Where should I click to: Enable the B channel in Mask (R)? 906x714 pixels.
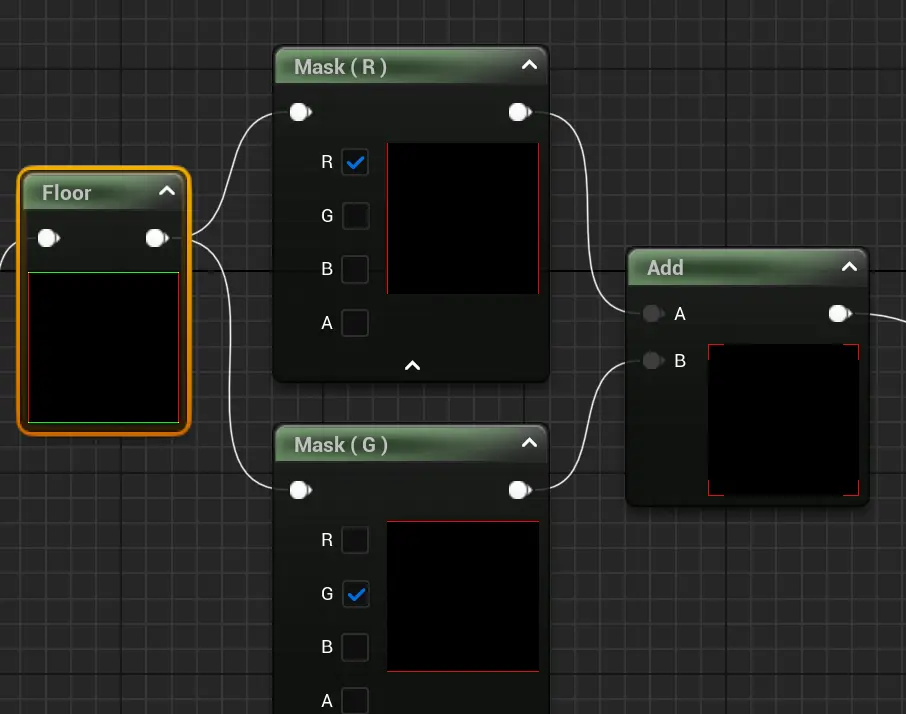click(355, 270)
